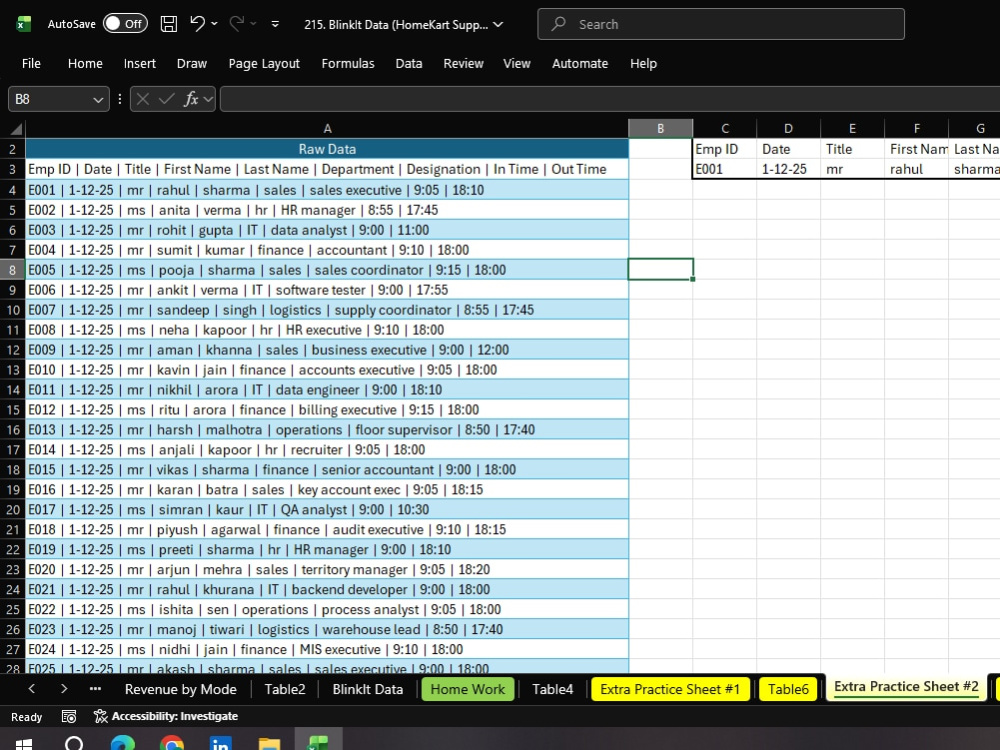Click the Name Box showing B8
Viewport: 1000px width, 750px height.
(50, 99)
